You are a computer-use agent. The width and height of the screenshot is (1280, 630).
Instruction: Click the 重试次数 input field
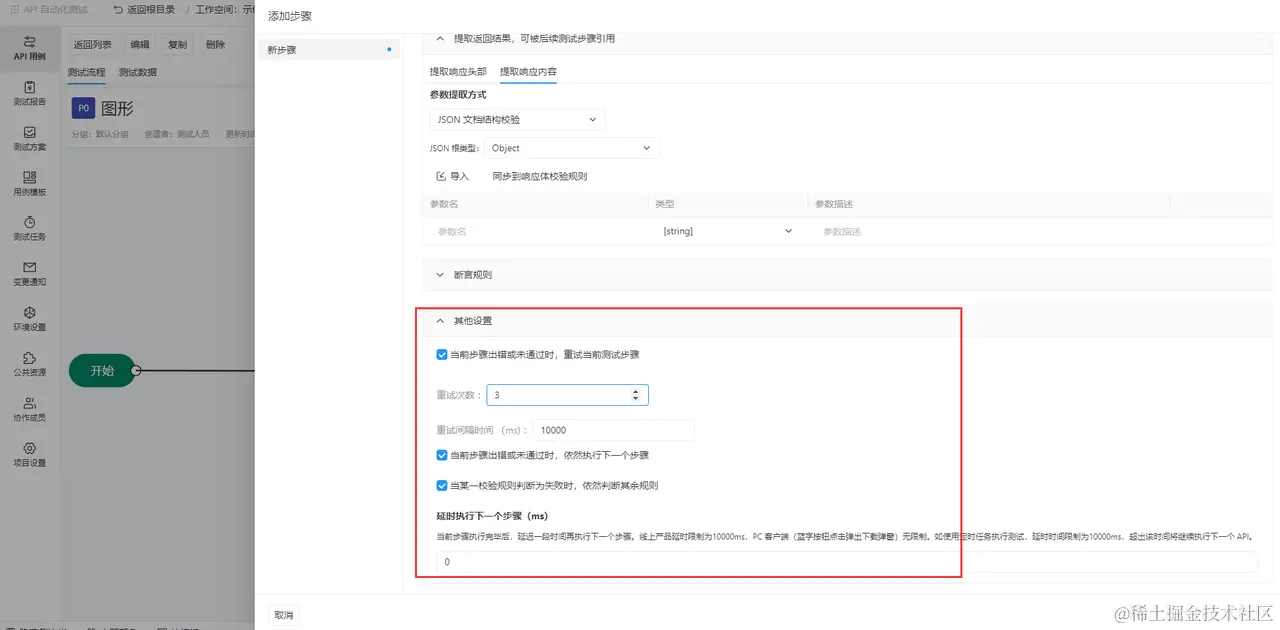click(x=567, y=395)
